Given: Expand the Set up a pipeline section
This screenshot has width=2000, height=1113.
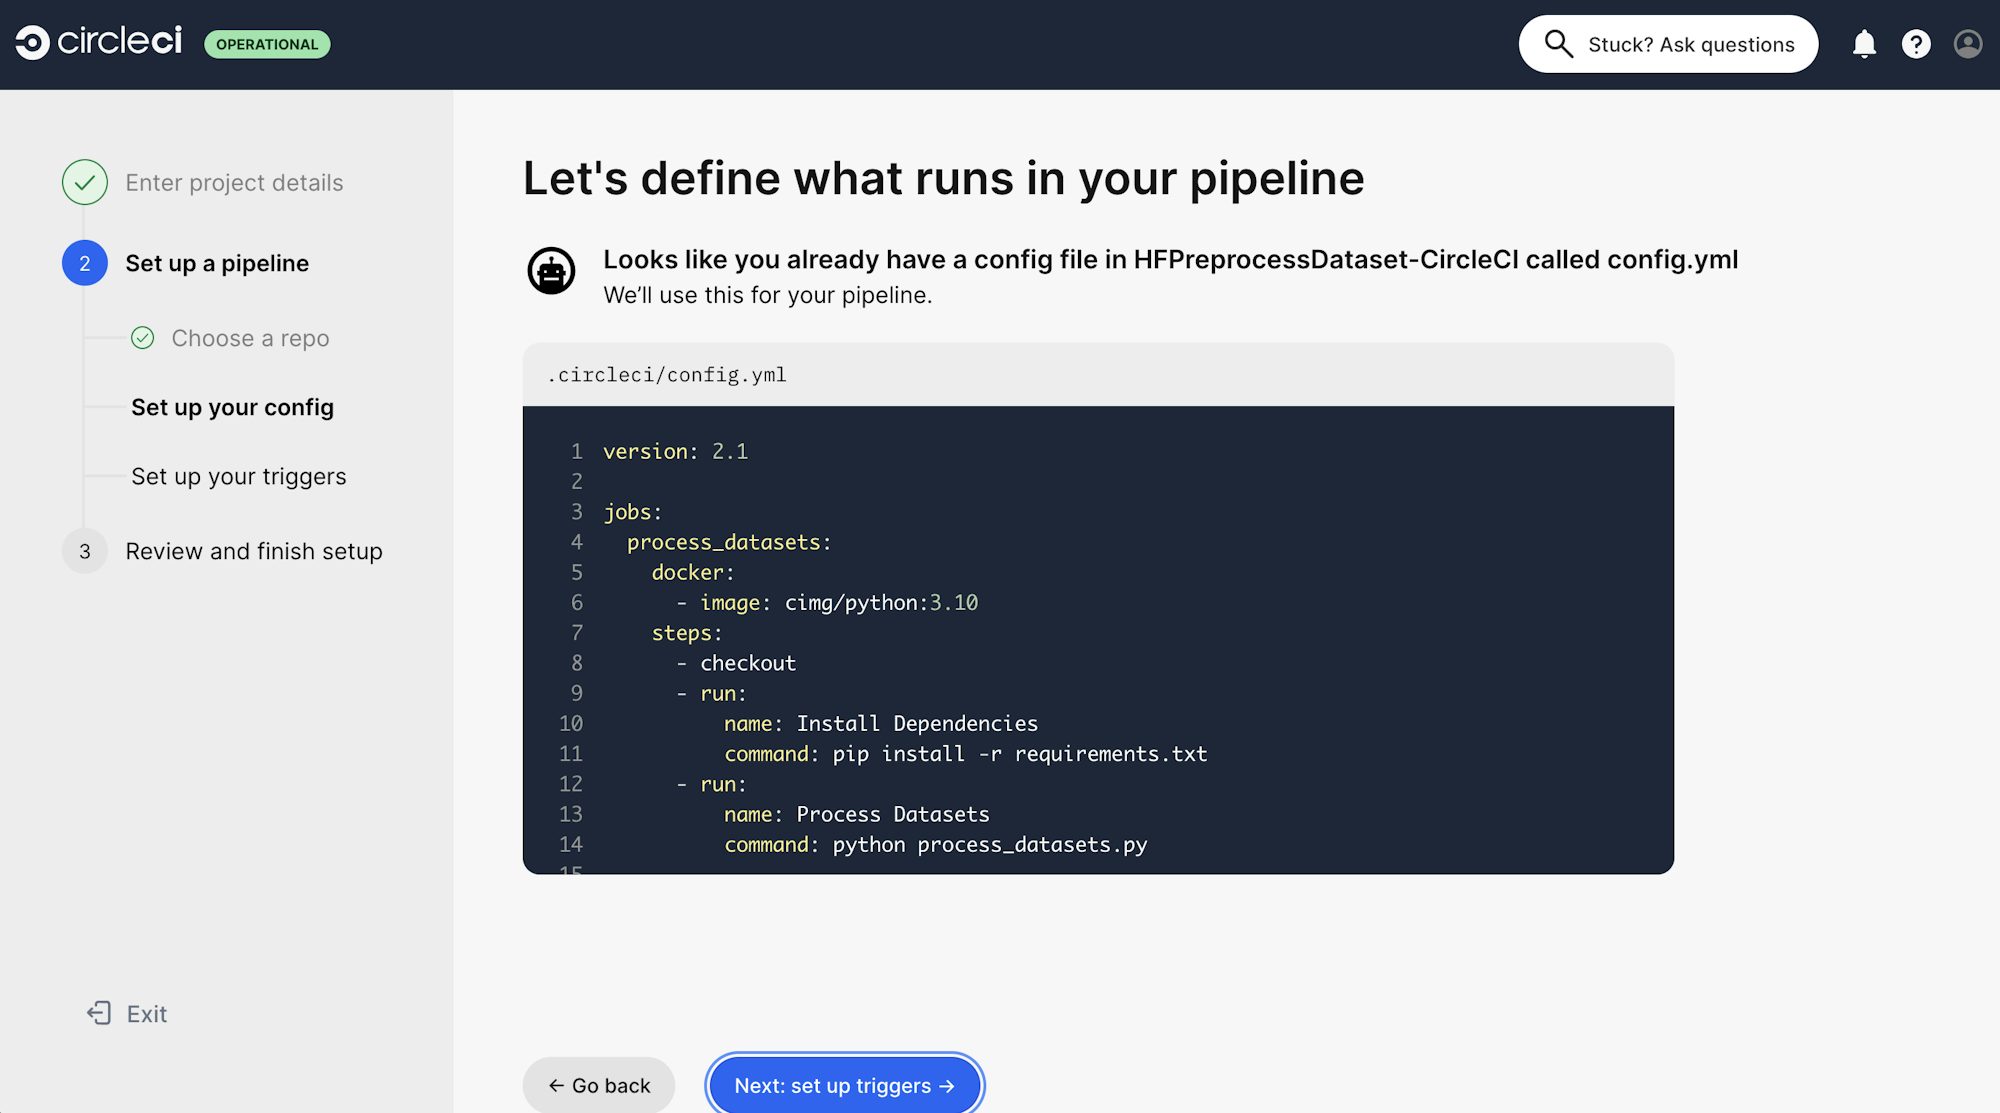Looking at the screenshot, I should [x=216, y=263].
